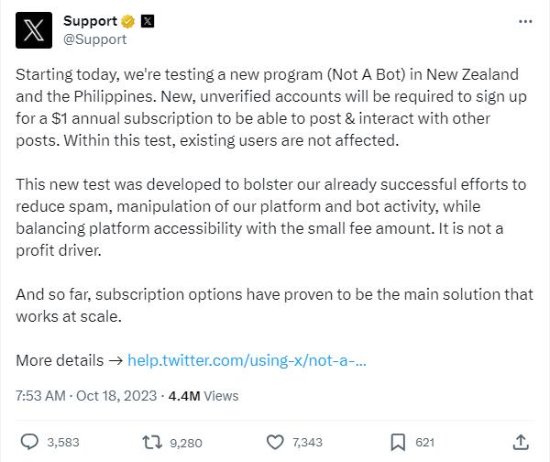Viewport: 550px width, 462px height.
Task: Click the 9,280 reposts count
Action: [186, 443]
